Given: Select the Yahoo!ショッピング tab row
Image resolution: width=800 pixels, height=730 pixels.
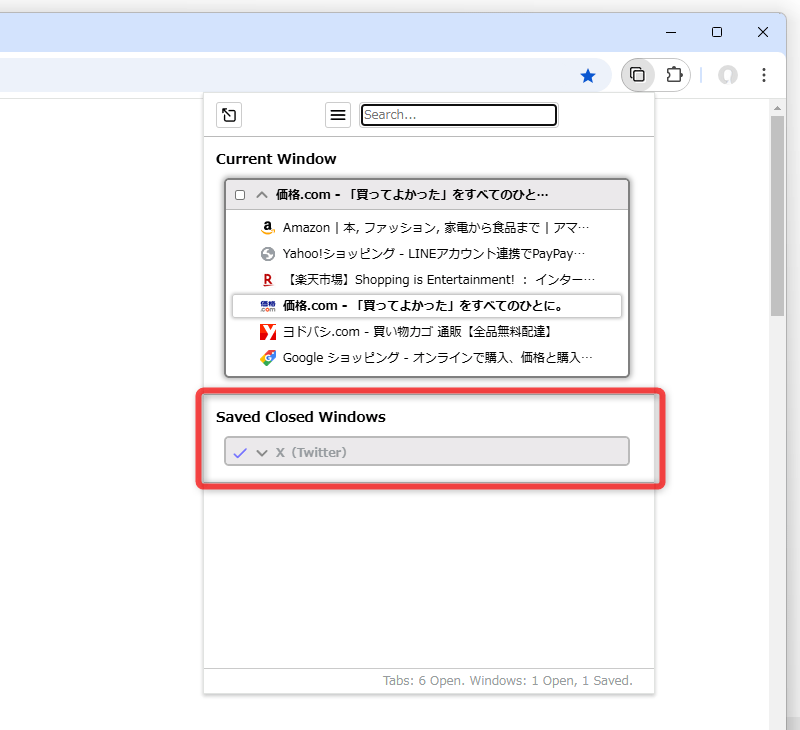Looking at the screenshot, I should [427, 254].
